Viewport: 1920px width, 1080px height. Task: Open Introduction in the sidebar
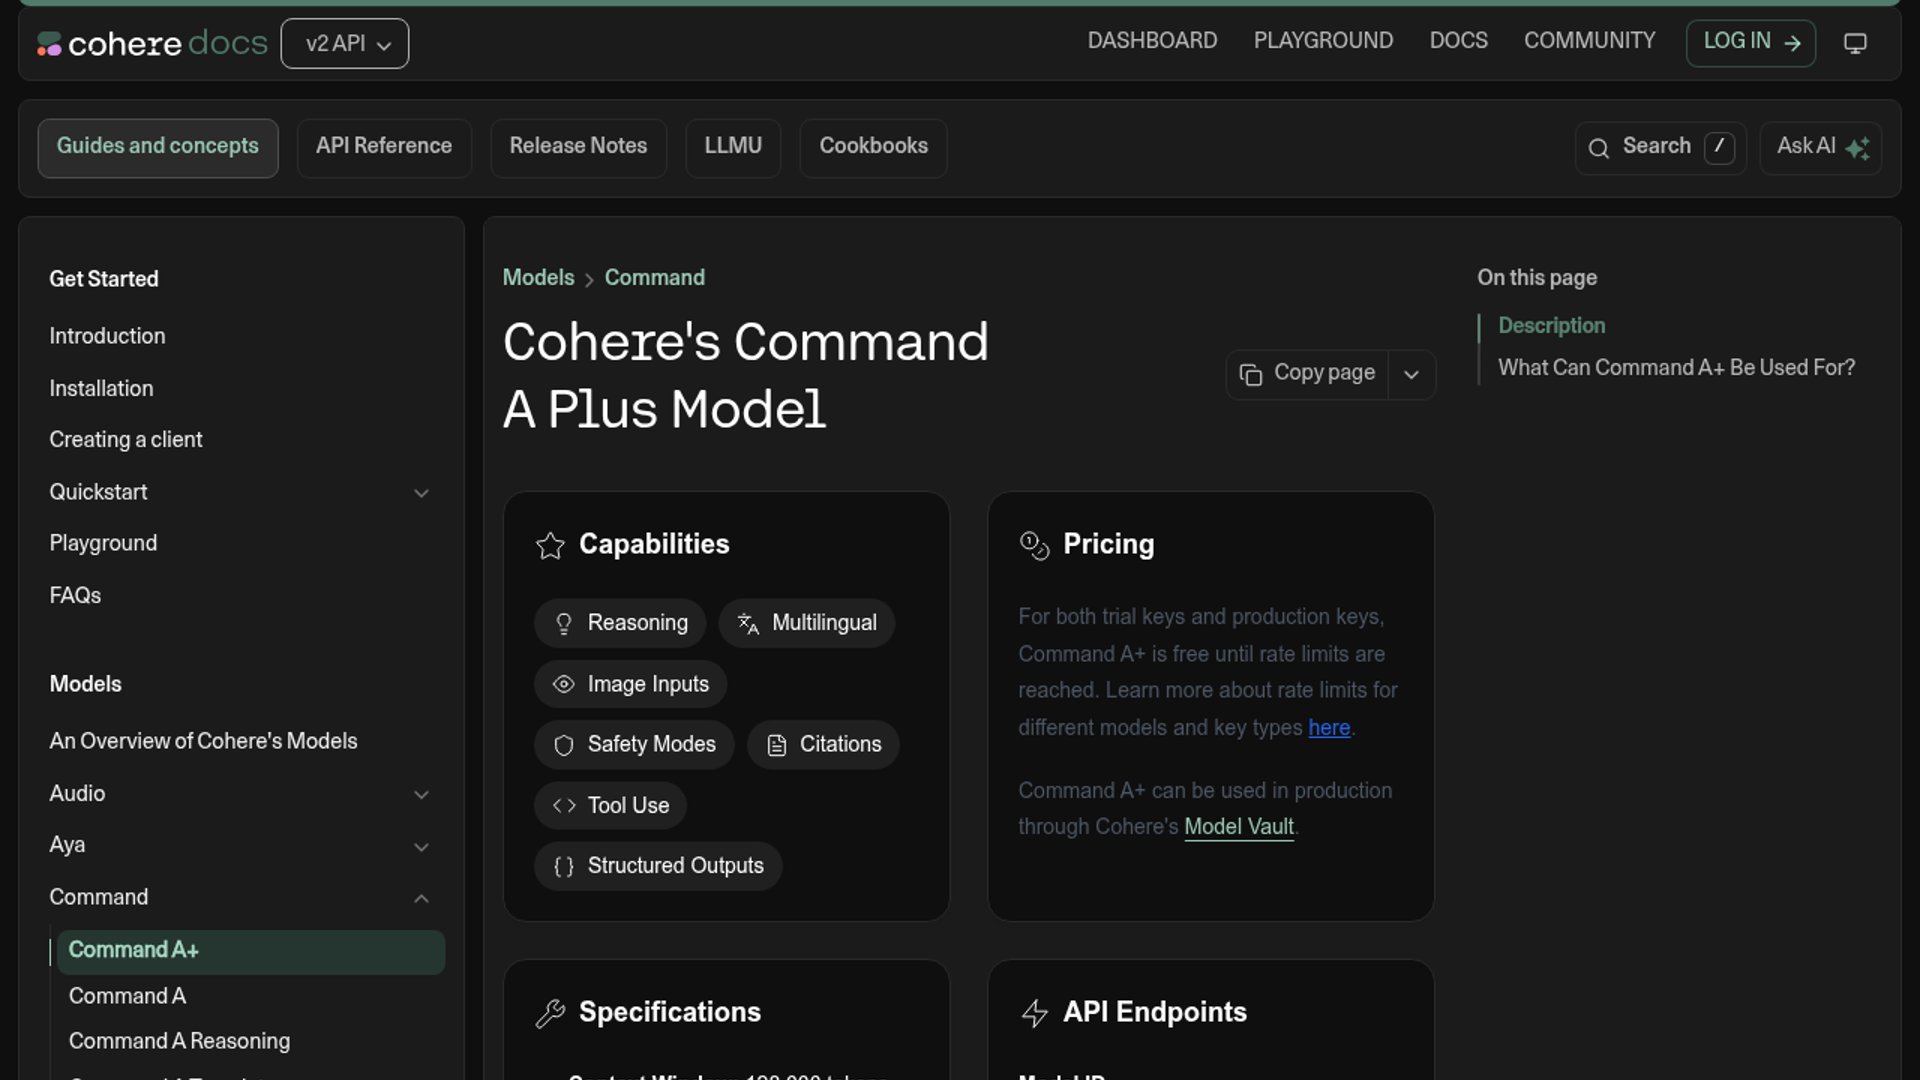(108, 336)
